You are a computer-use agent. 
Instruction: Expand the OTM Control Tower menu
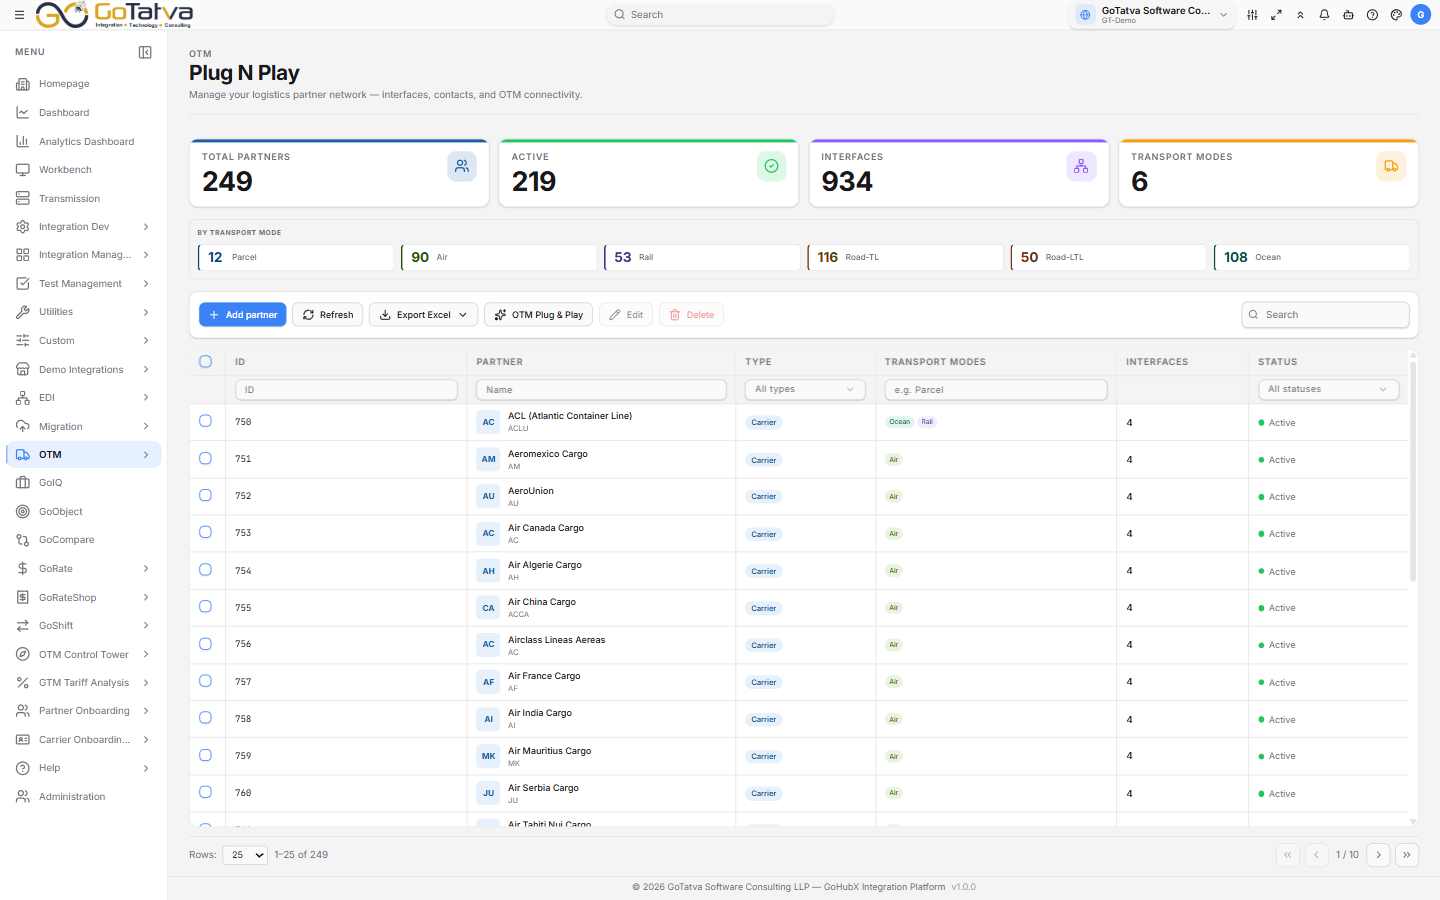tap(84, 655)
